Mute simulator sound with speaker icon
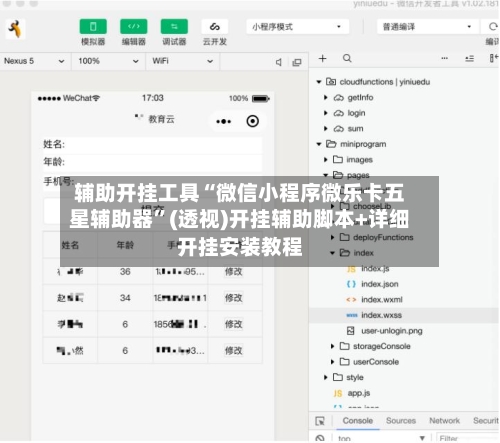The height and width of the screenshot is (443, 500). [279, 62]
